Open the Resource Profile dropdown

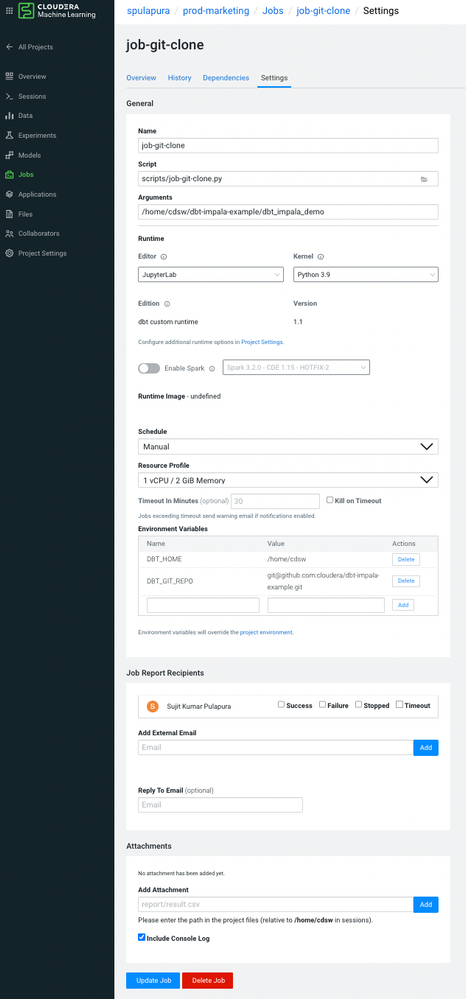point(288,480)
